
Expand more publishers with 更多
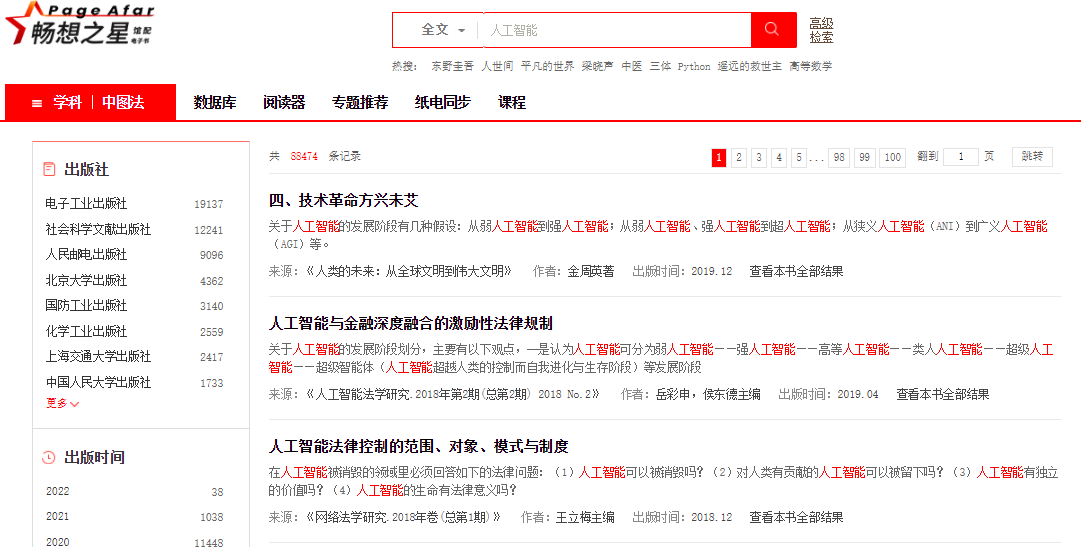pos(62,403)
